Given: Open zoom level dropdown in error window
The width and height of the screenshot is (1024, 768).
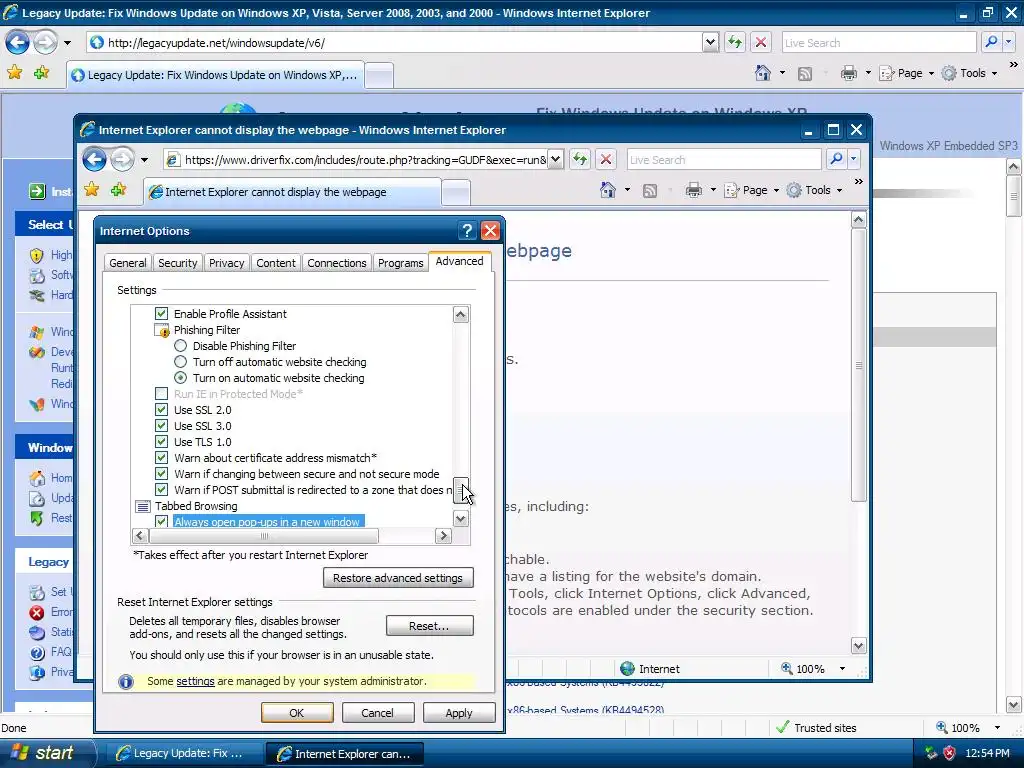Looking at the screenshot, I should tap(842, 669).
